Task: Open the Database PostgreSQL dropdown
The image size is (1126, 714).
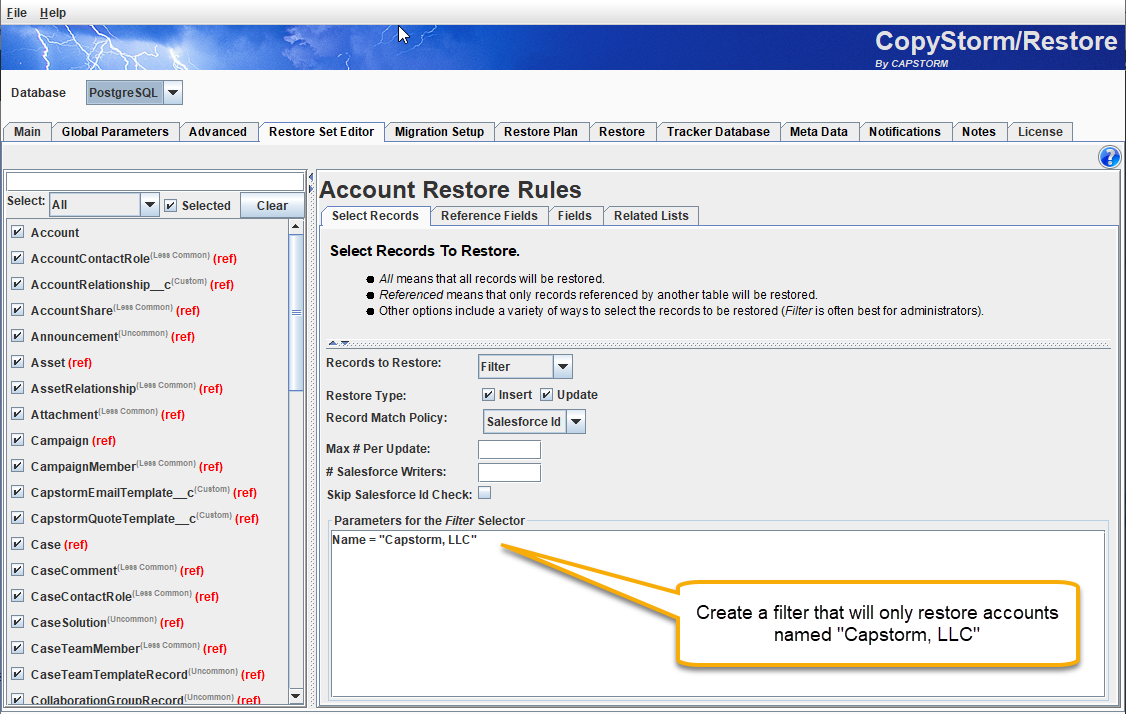Action: [x=134, y=93]
